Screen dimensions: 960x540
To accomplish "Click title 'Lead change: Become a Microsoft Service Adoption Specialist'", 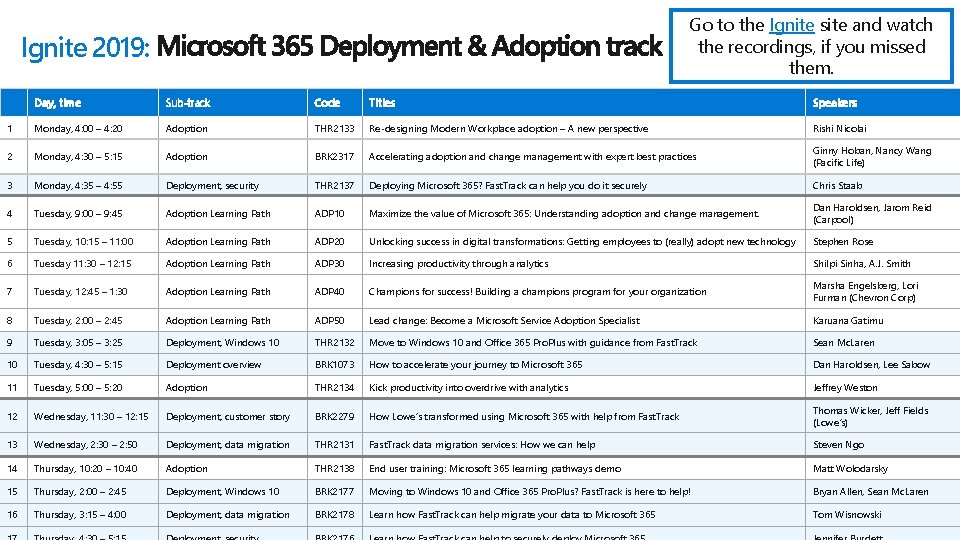I will click(x=504, y=321).
